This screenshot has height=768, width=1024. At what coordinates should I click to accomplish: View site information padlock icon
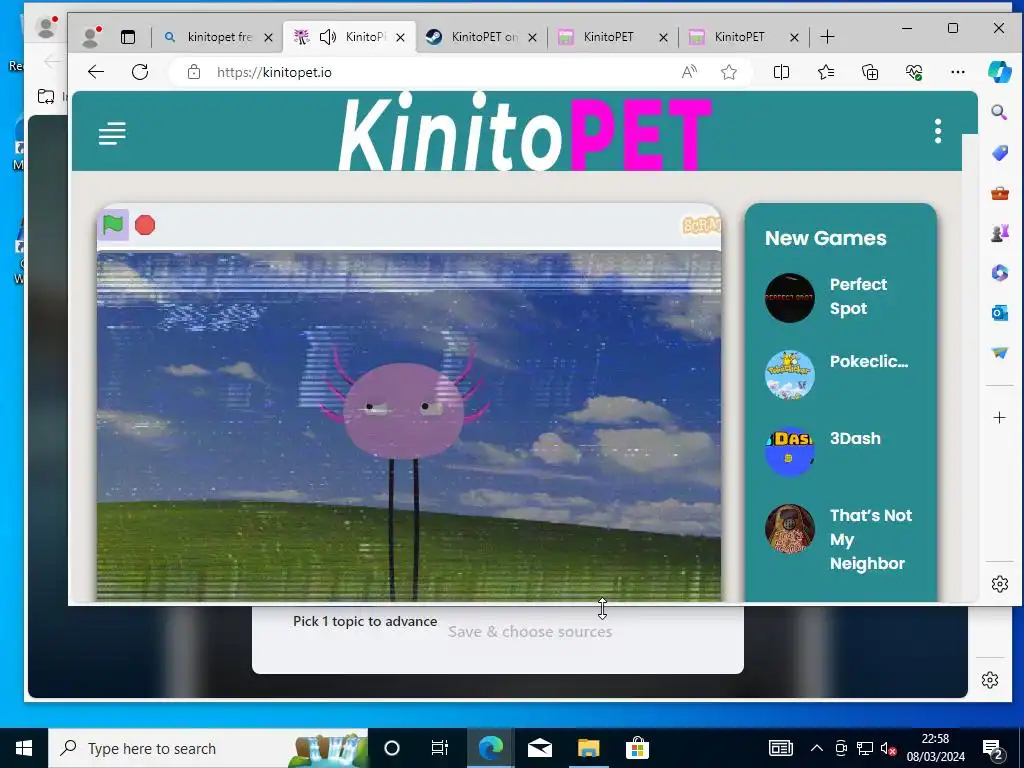194,72
